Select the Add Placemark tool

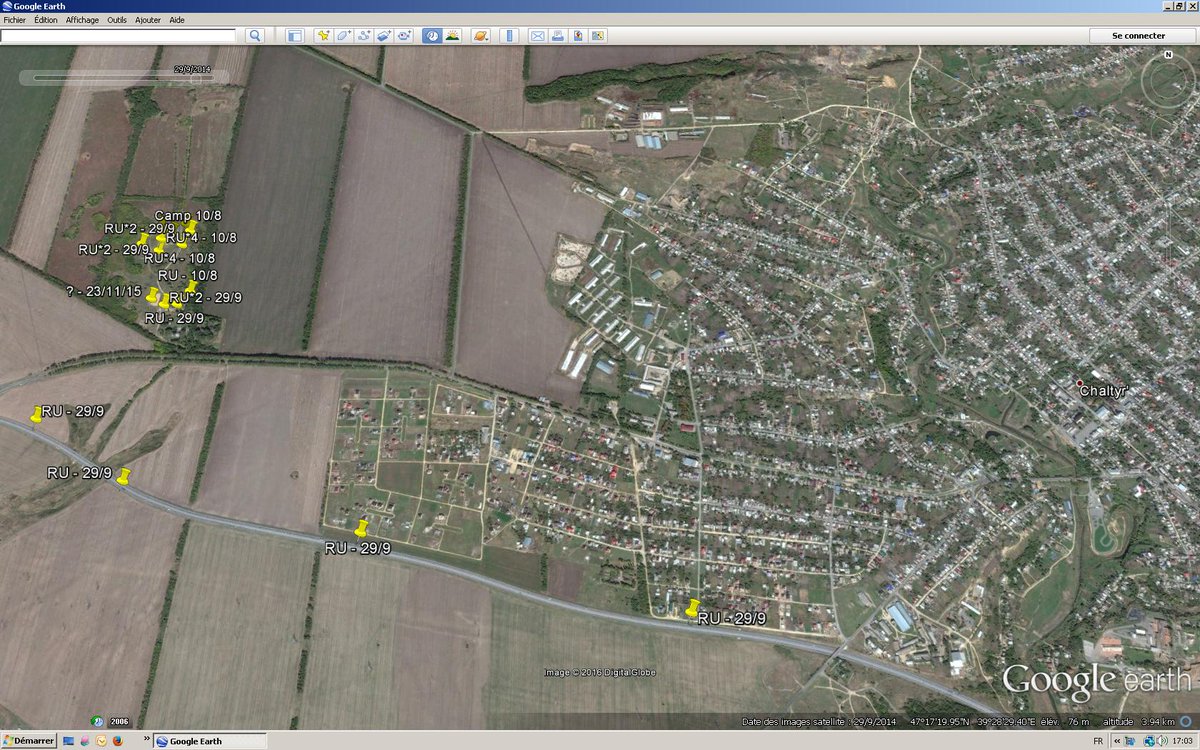[x=323, y=34]
